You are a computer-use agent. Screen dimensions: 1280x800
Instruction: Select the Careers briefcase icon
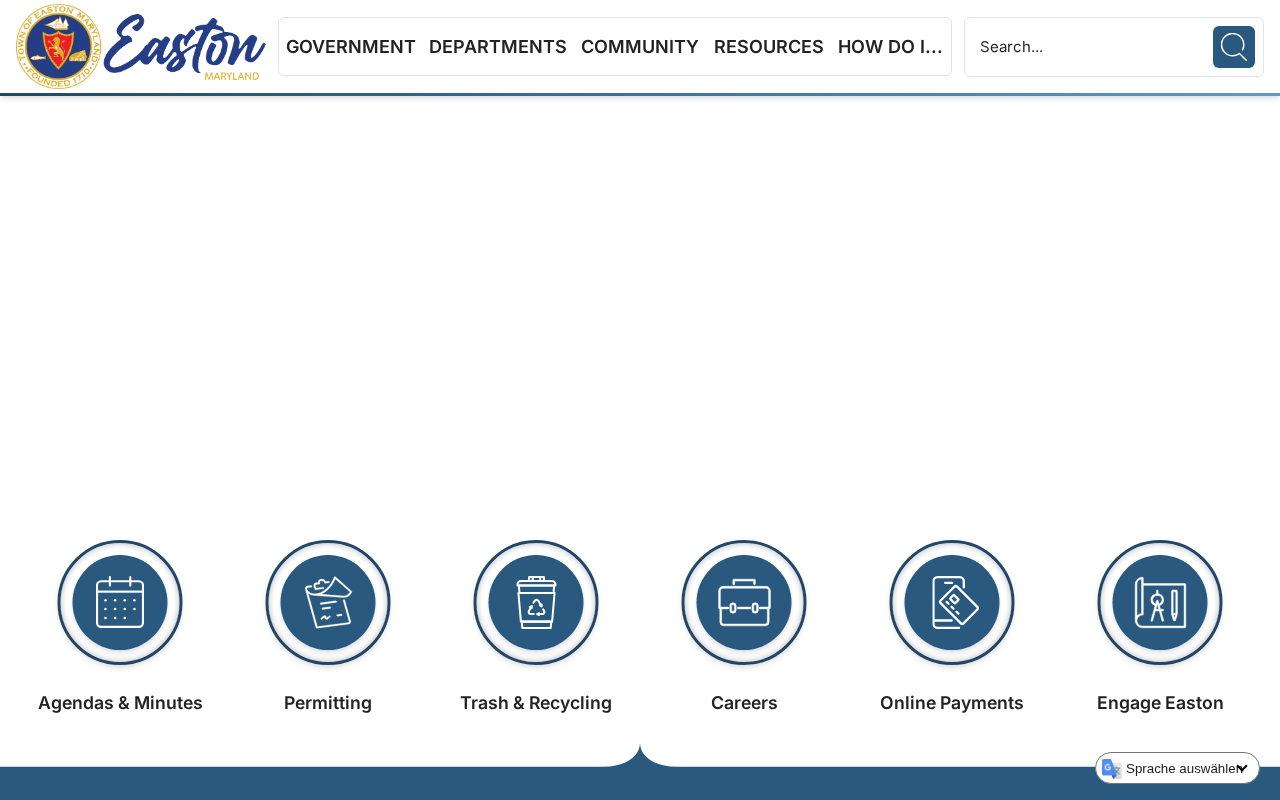[x=744, y=603]
